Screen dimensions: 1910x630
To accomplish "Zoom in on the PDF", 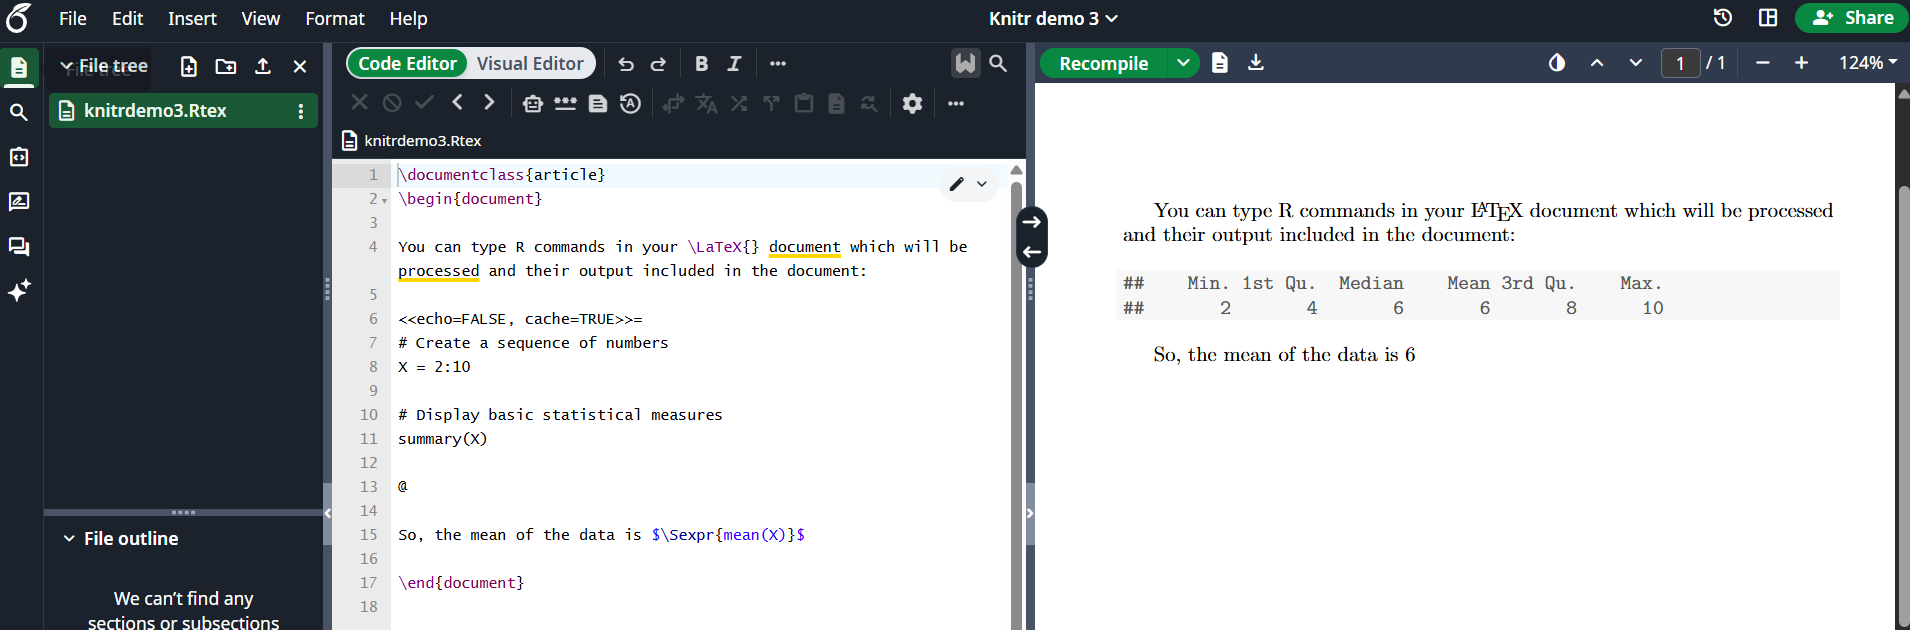I will tap(1801, 63).
